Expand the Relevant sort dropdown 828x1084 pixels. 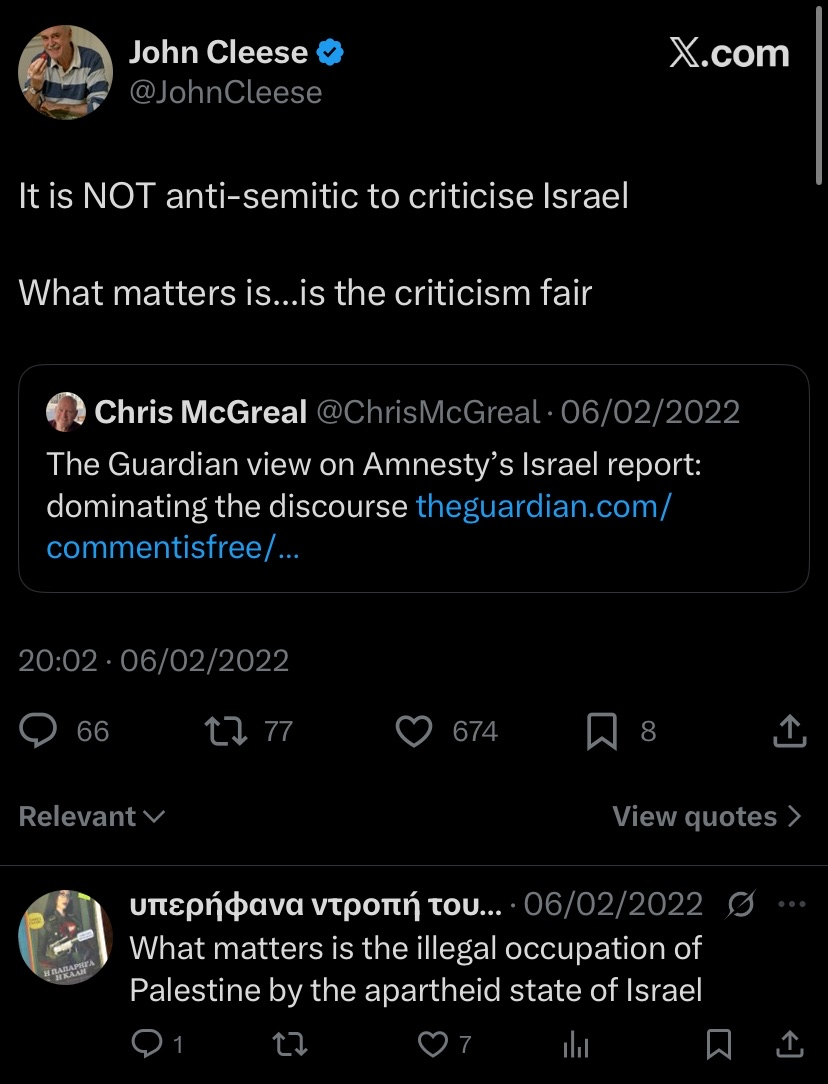(x=92, y=816)
